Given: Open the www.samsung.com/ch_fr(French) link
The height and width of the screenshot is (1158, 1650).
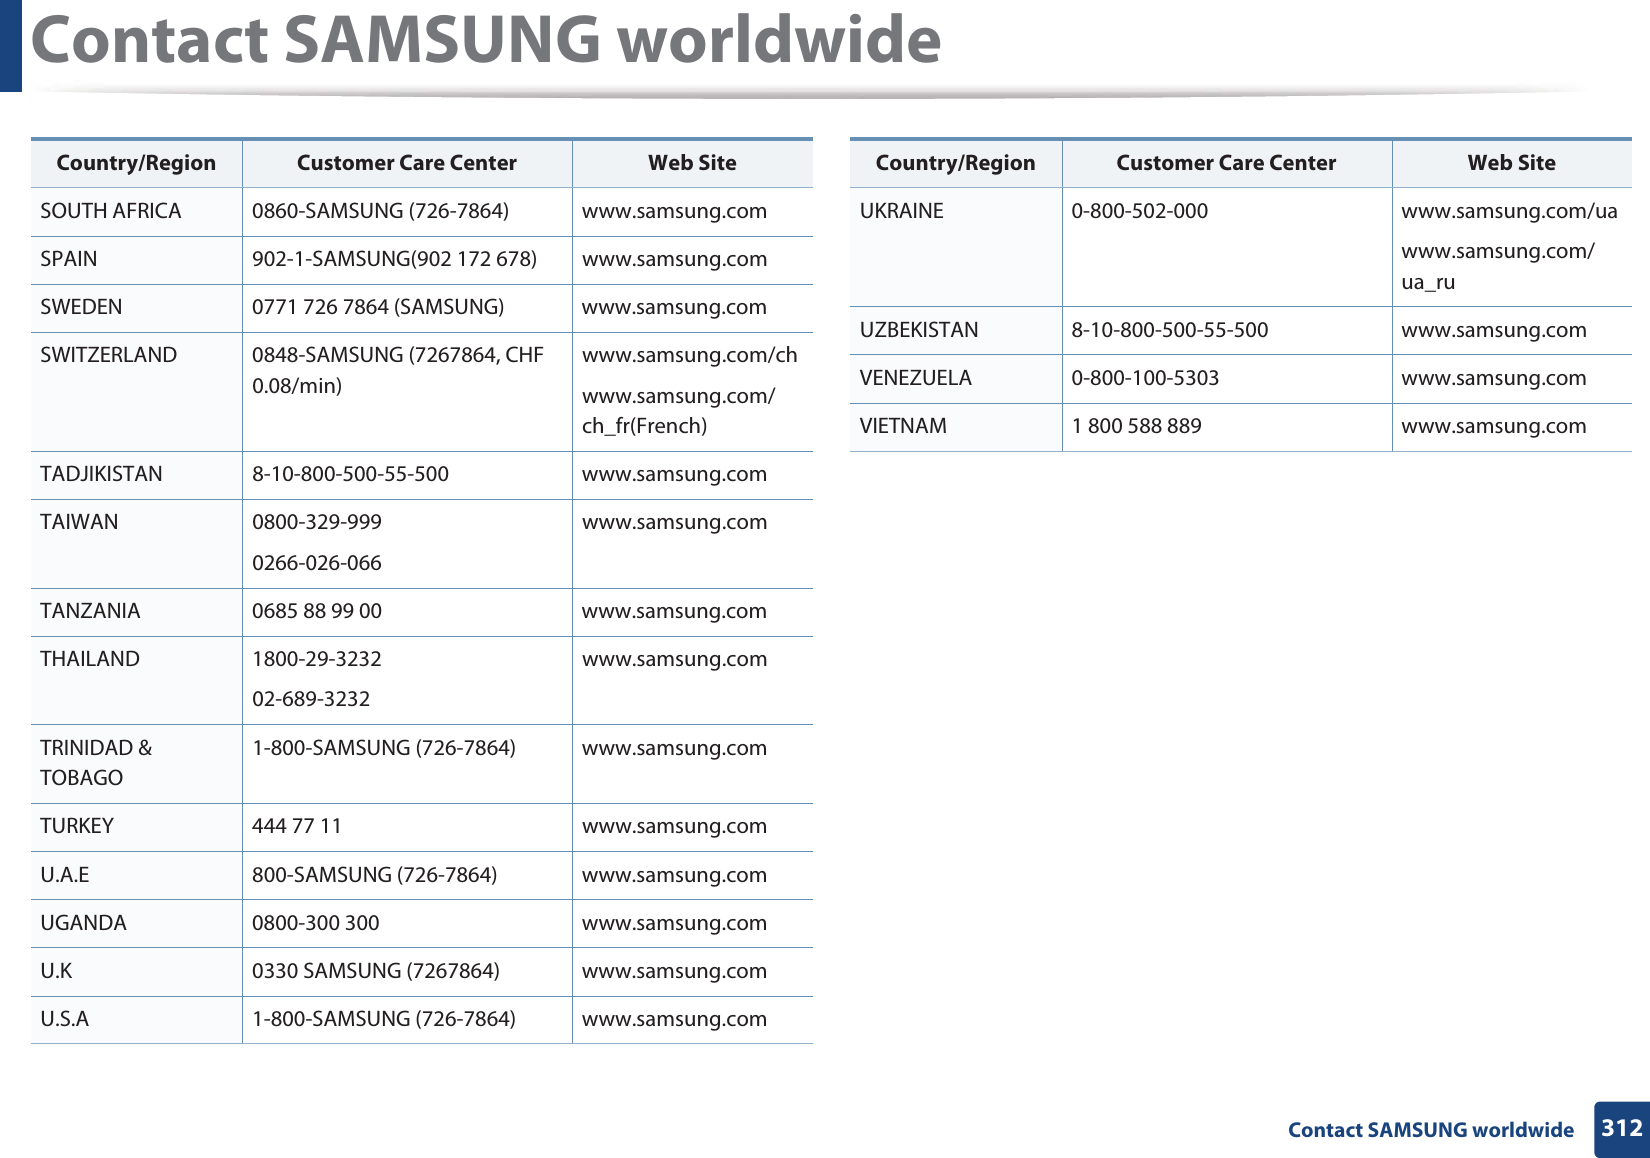Looking at the screenshot, I should 678,411.
